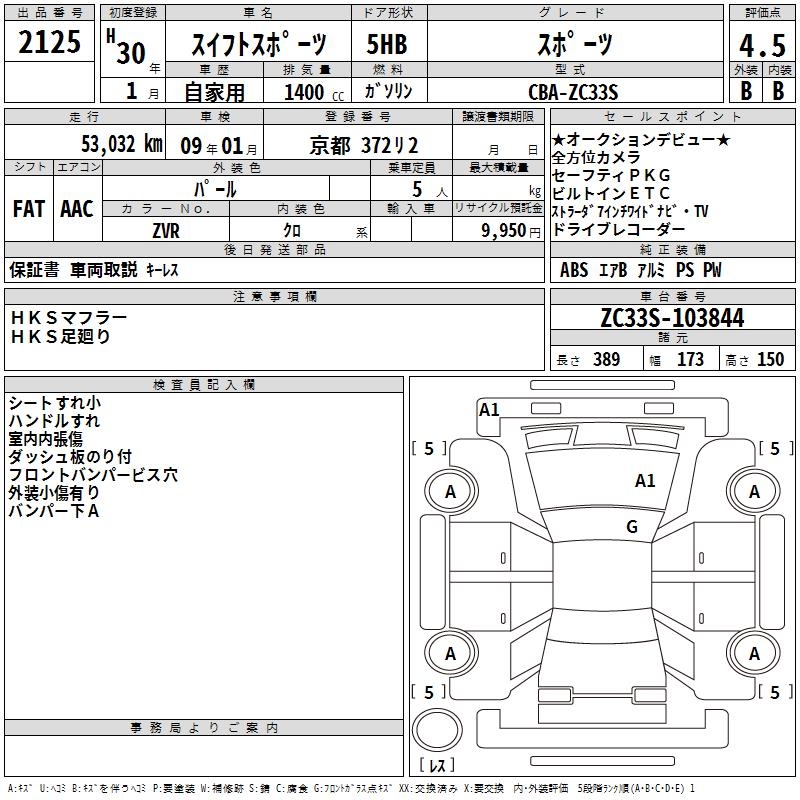Click the inspection expiry 09年01月

click(x=218, y=146)
